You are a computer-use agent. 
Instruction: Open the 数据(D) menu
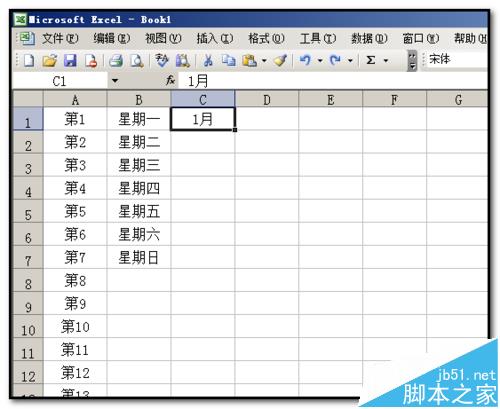pyautogui.click(x=369, y=39)
